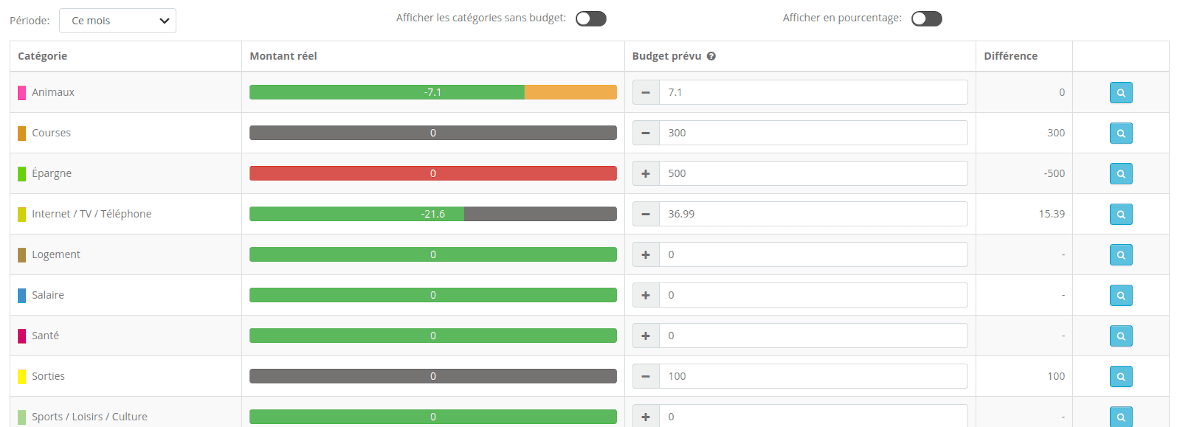Enable Afficher en pourcentage switch
The height and width of the screenshot is (427, 1180).
pyautogui.click(x=926, y=18)
